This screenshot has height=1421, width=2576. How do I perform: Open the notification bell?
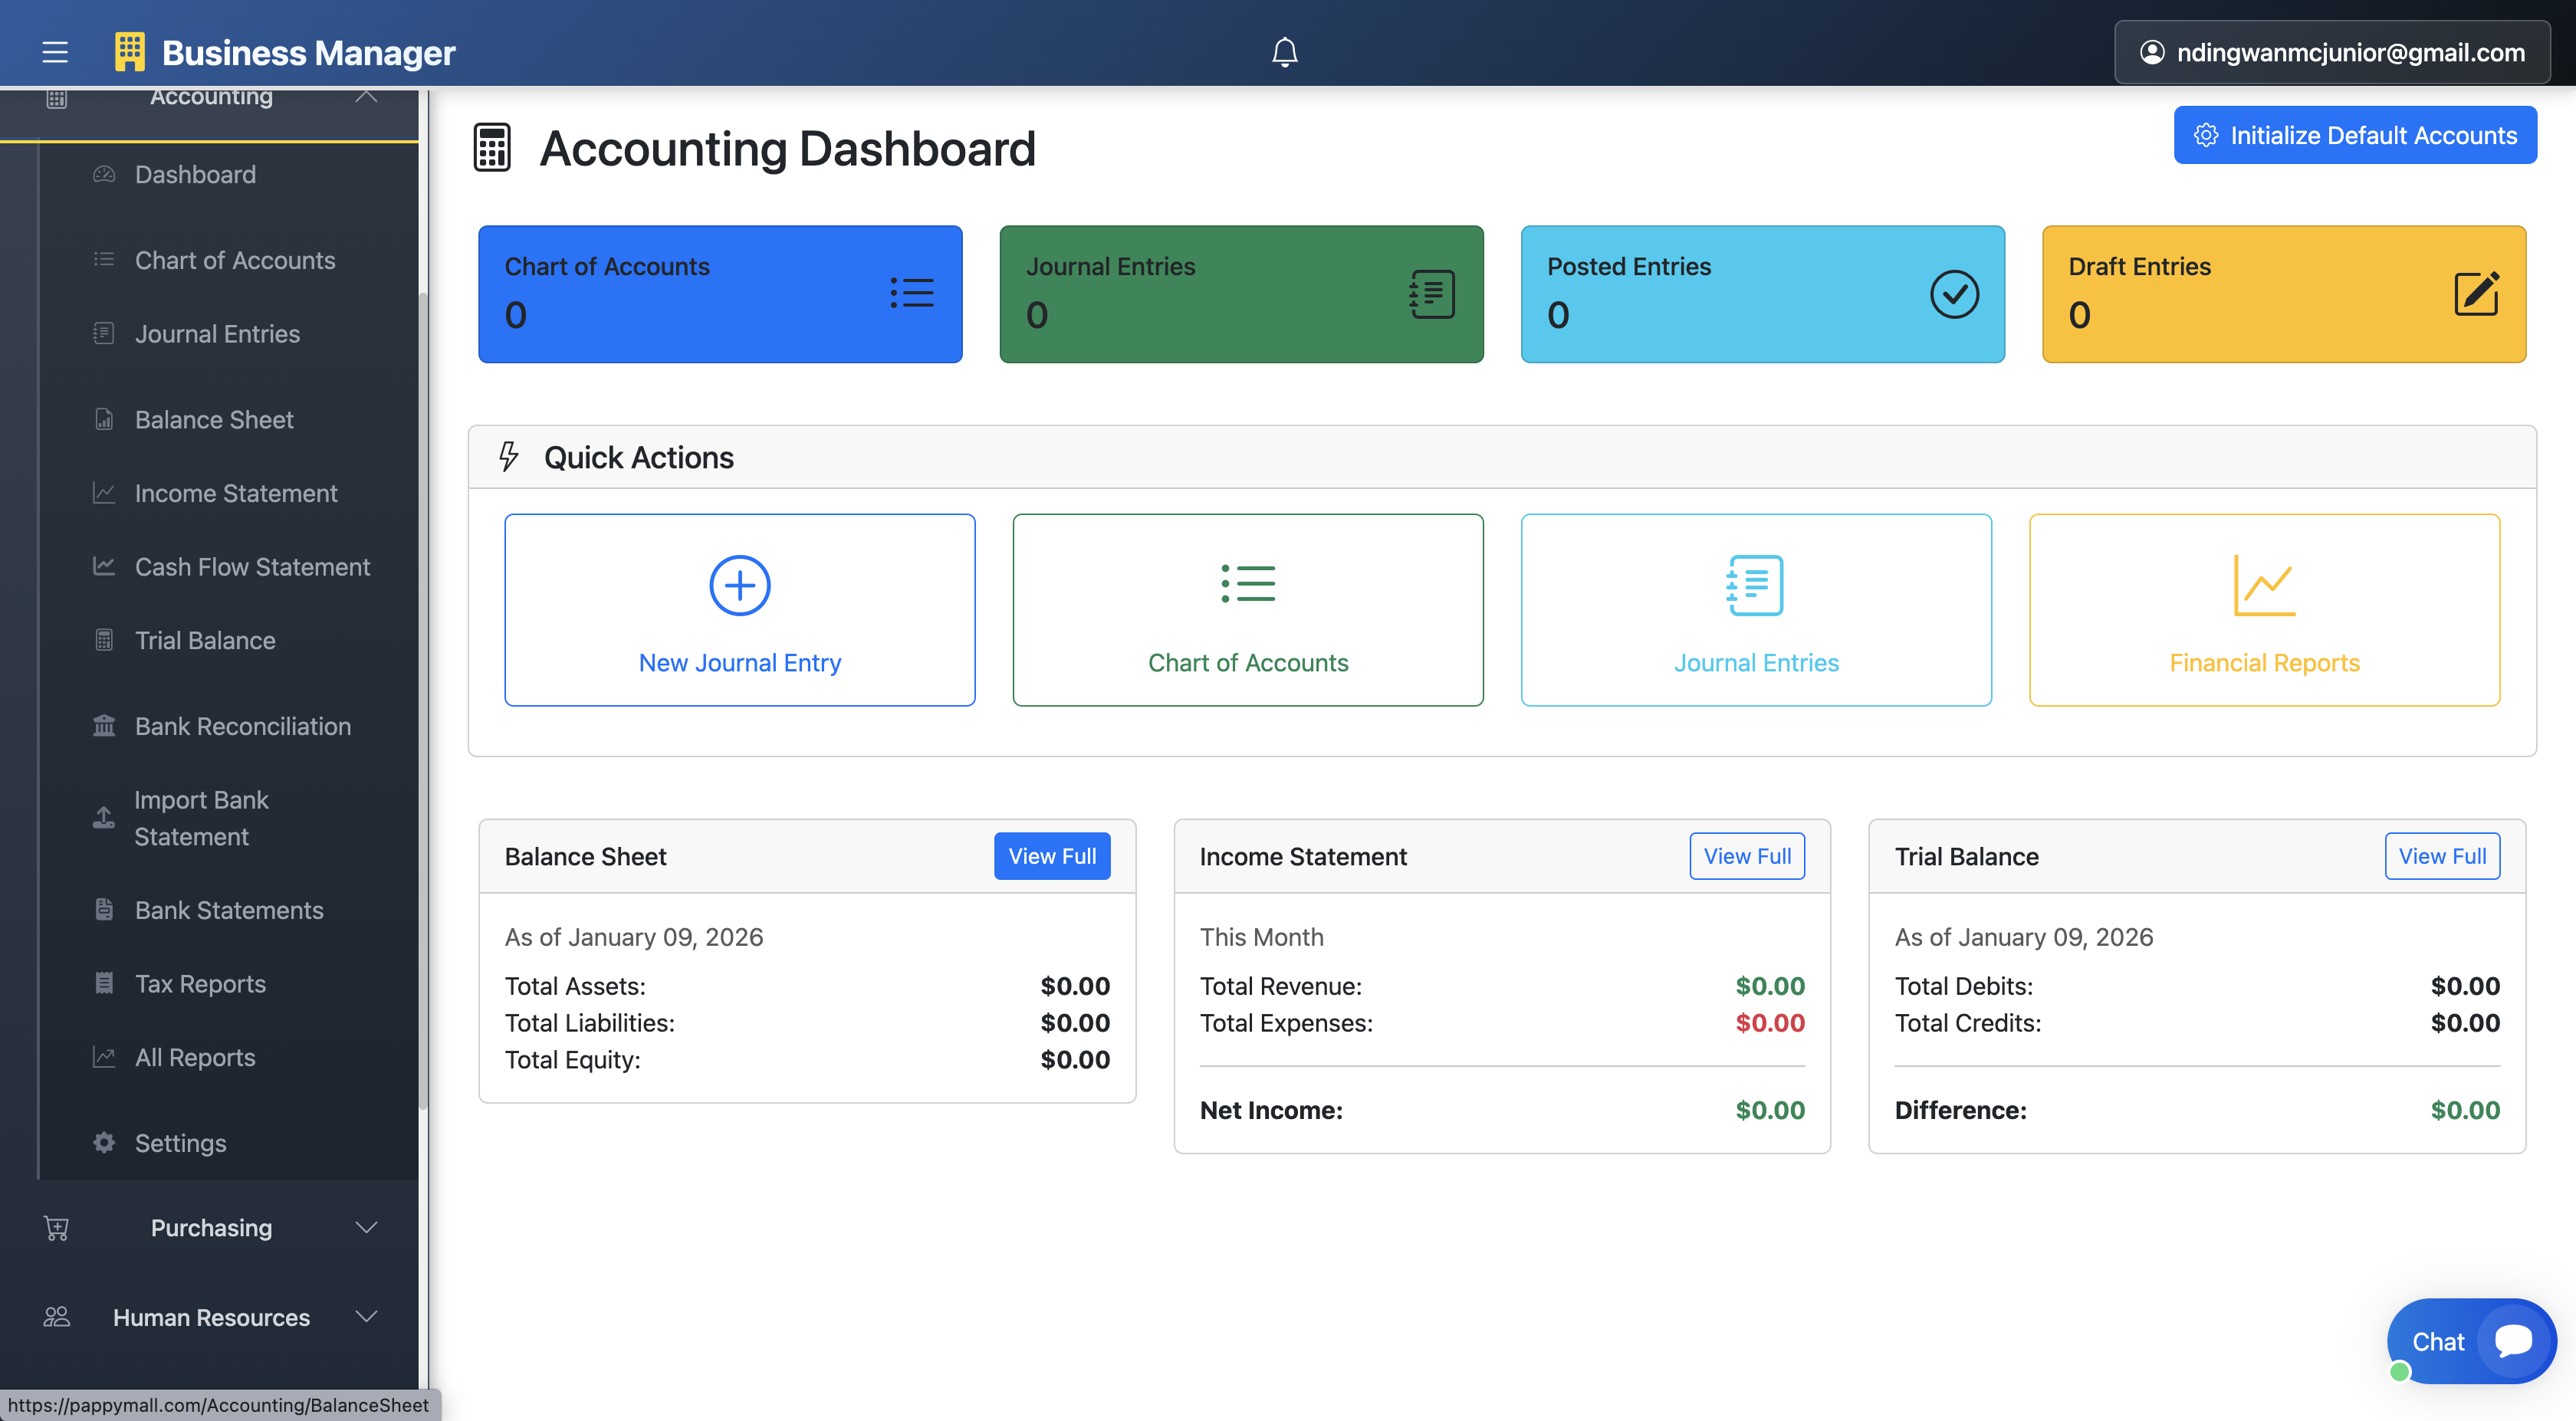(1285, 51)
